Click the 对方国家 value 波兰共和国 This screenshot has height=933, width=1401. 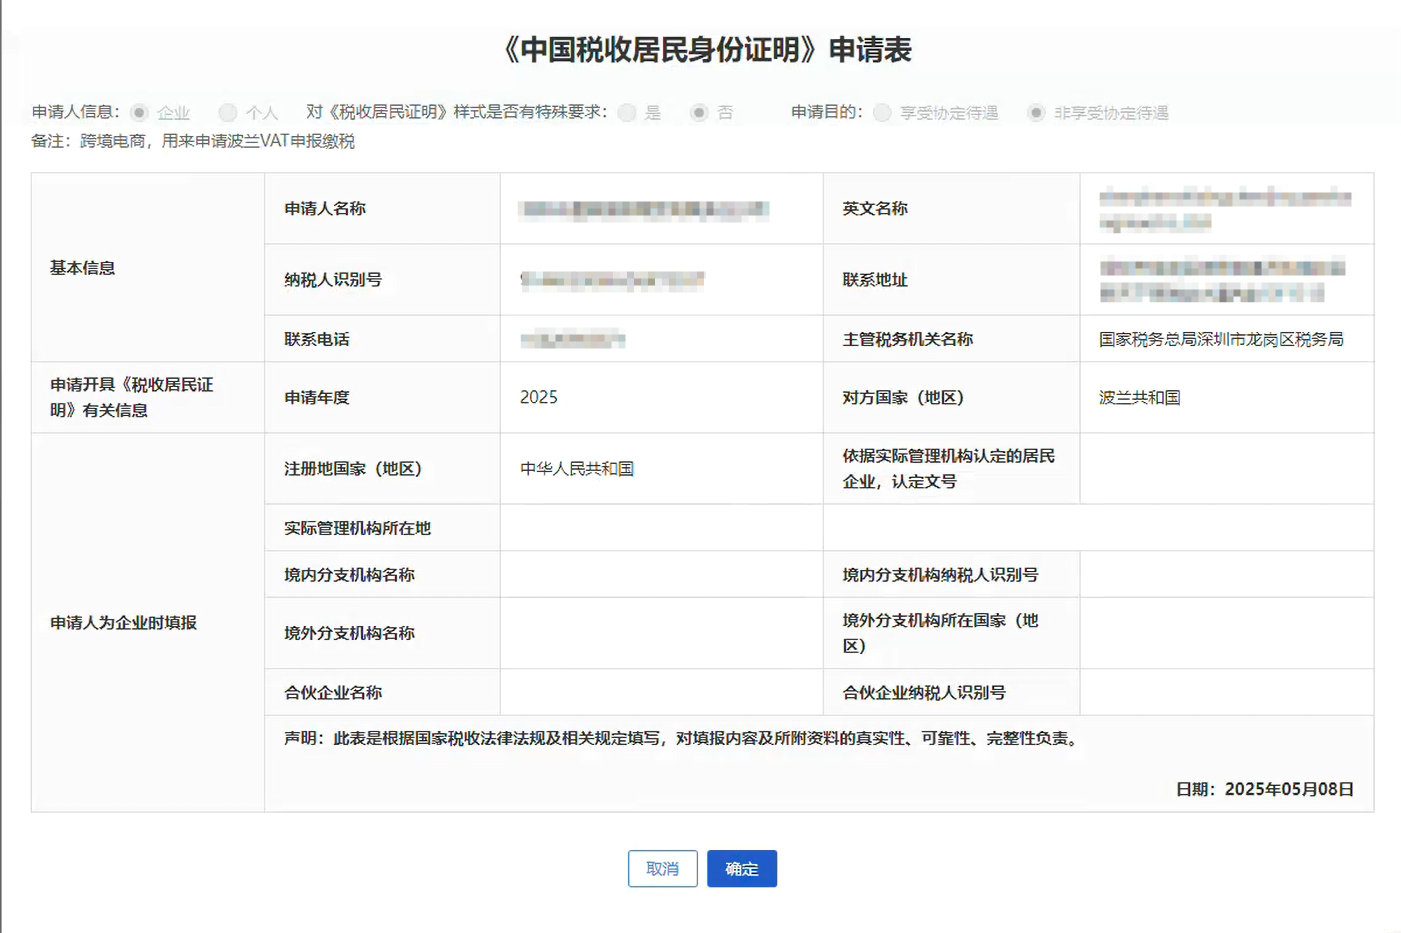(x=1139, y=397)
